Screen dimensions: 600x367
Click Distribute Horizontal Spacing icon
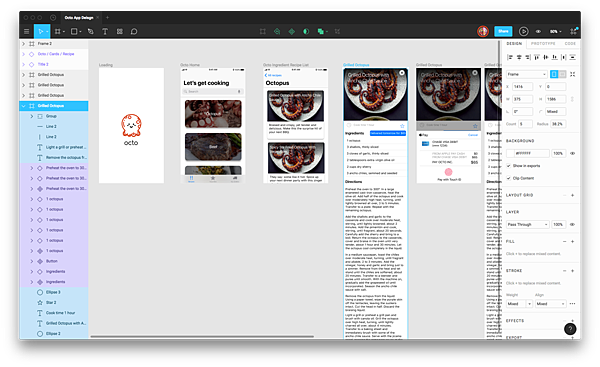coord(563,57)
